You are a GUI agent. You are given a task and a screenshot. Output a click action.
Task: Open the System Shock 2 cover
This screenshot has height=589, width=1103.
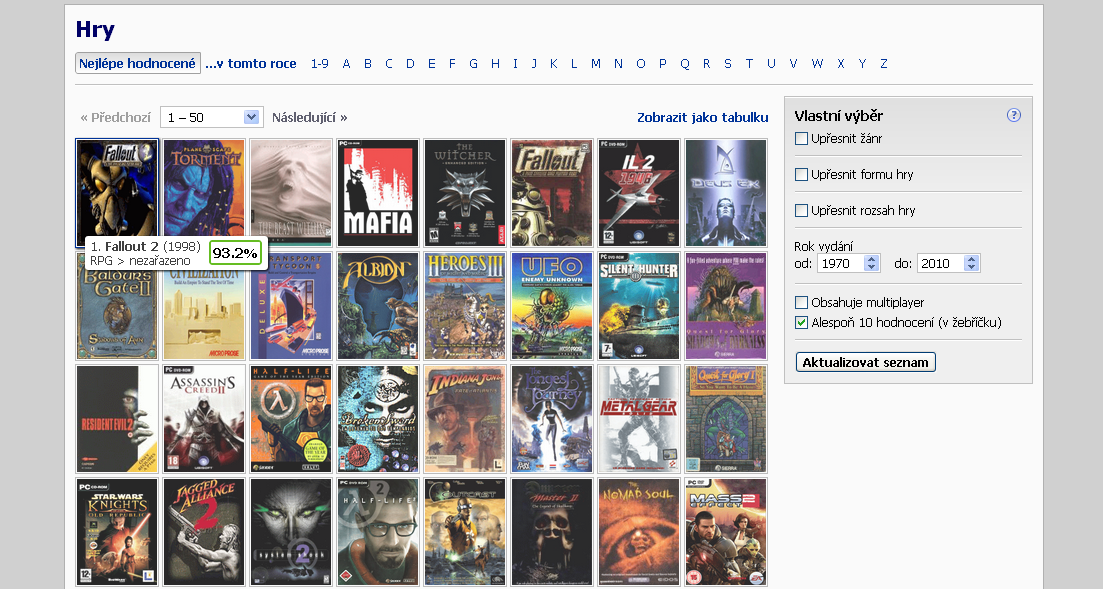(x=291, y=532)
